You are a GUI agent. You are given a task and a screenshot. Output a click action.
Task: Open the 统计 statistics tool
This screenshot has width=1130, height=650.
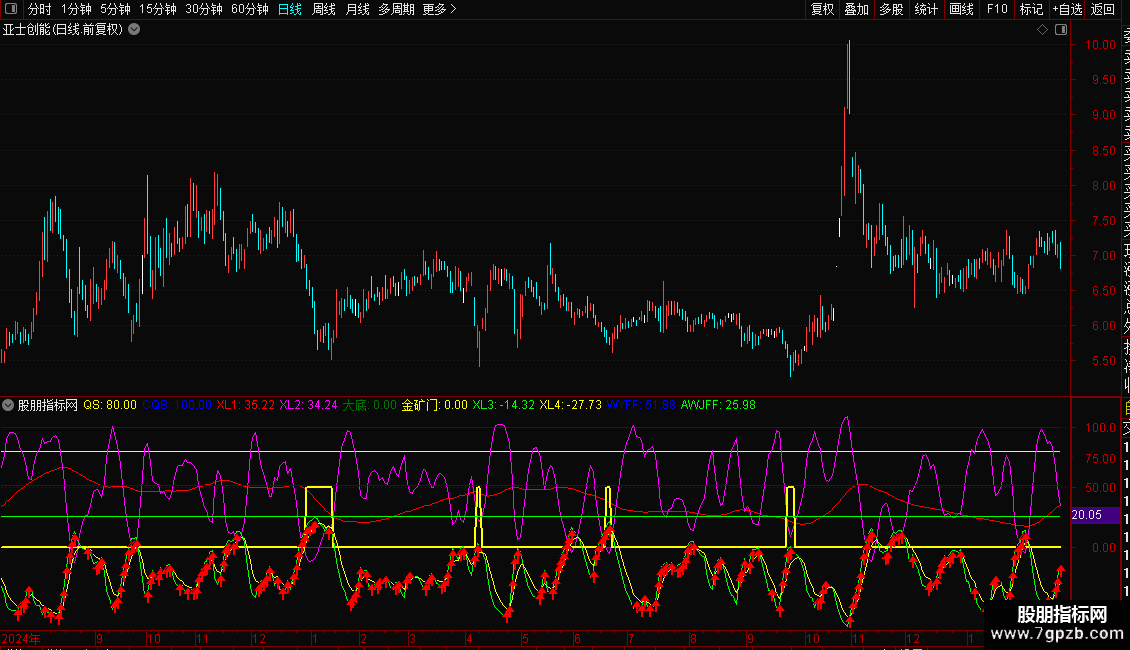(926, 9)
